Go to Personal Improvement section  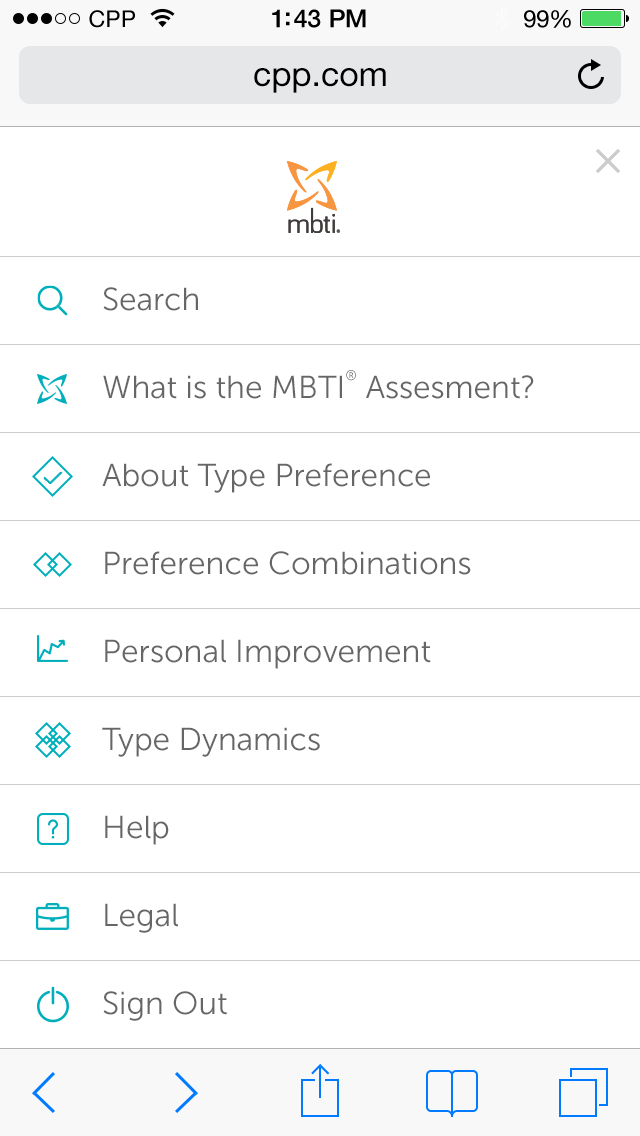pos(266,652)
